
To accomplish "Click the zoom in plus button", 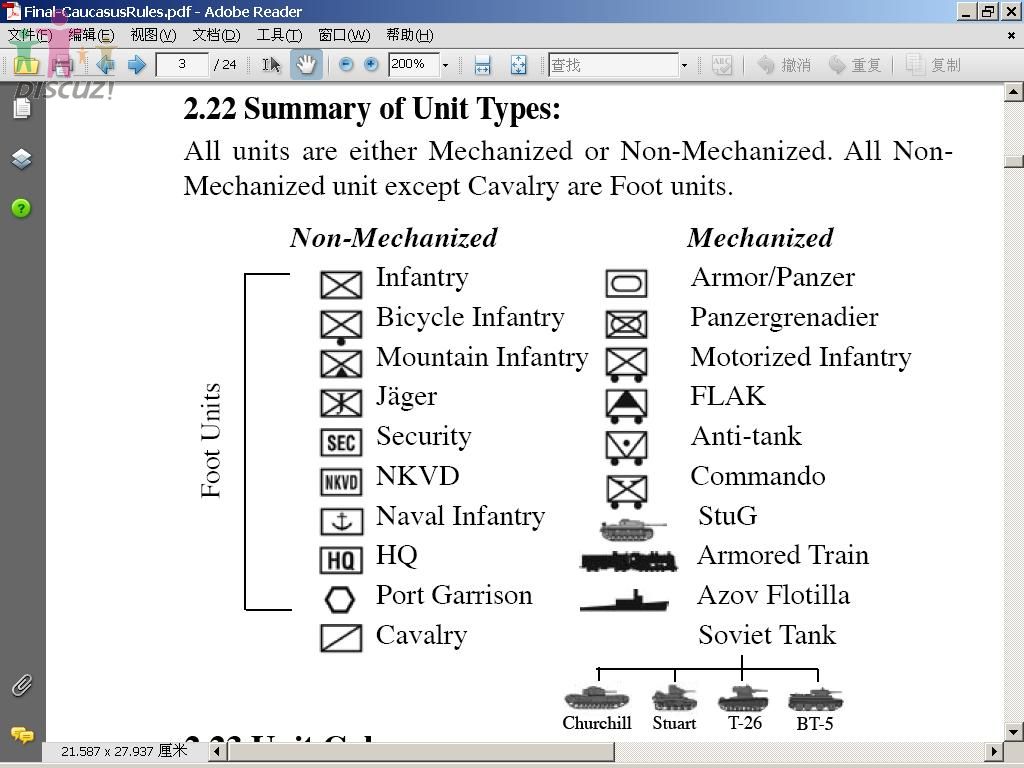I will [371, 64].
